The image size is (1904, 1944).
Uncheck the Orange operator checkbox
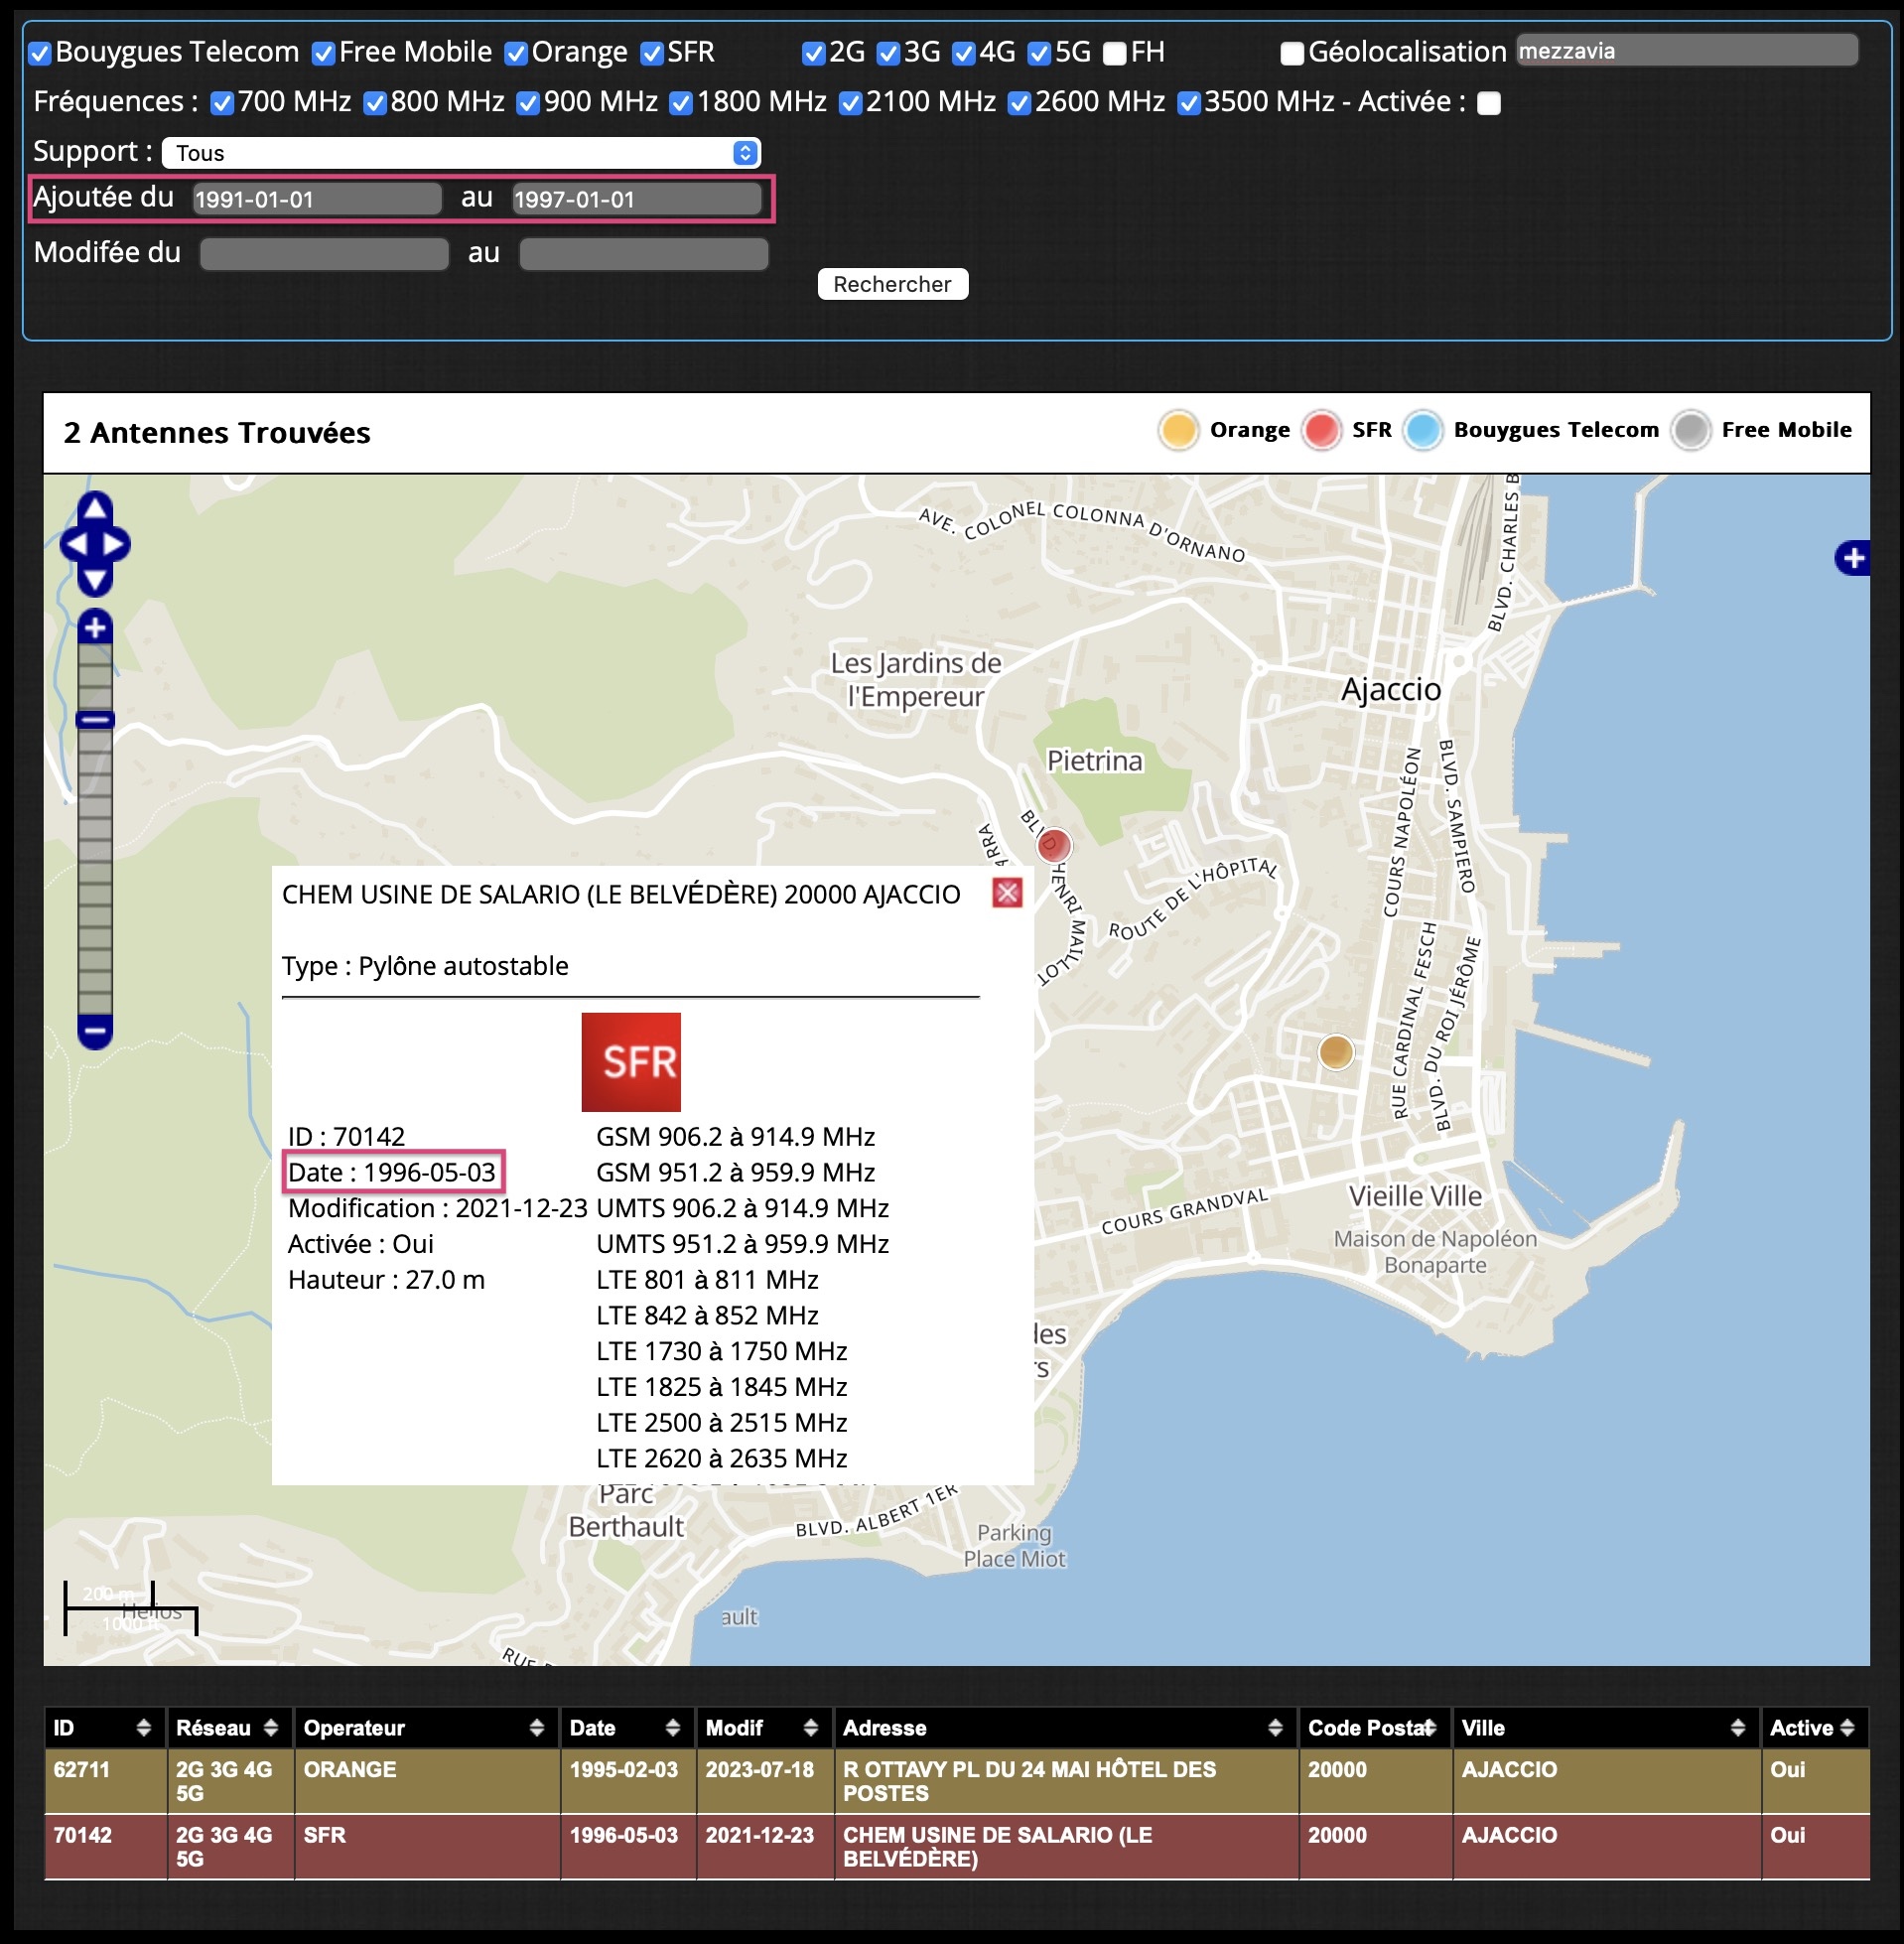click(516, 54)
